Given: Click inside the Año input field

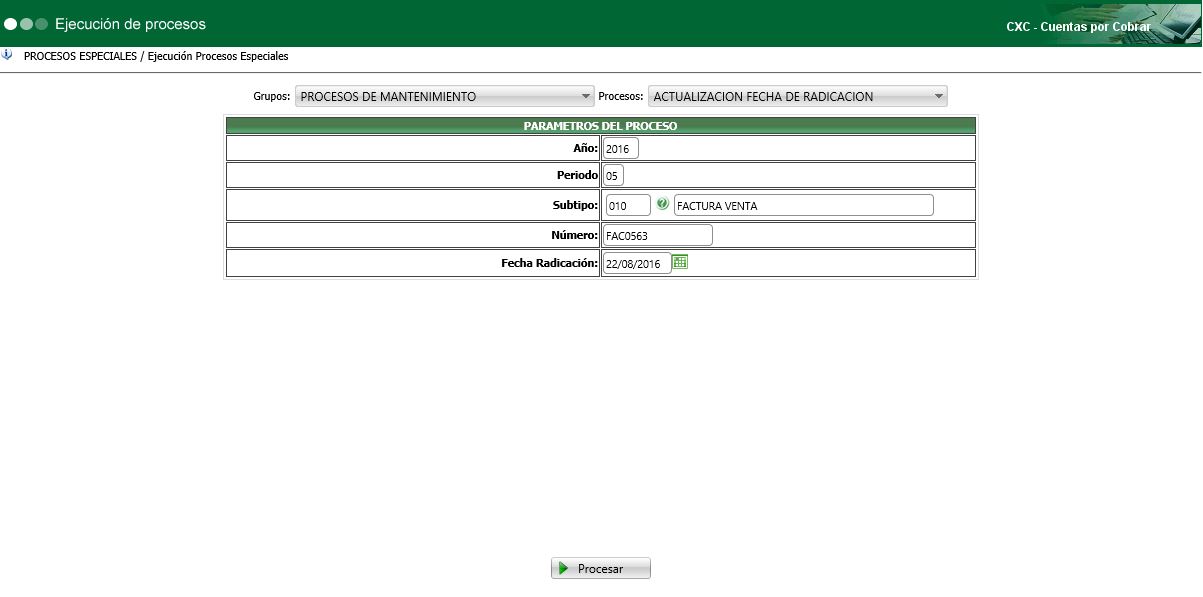Looking at the screenshot, I should pos(619,147).
